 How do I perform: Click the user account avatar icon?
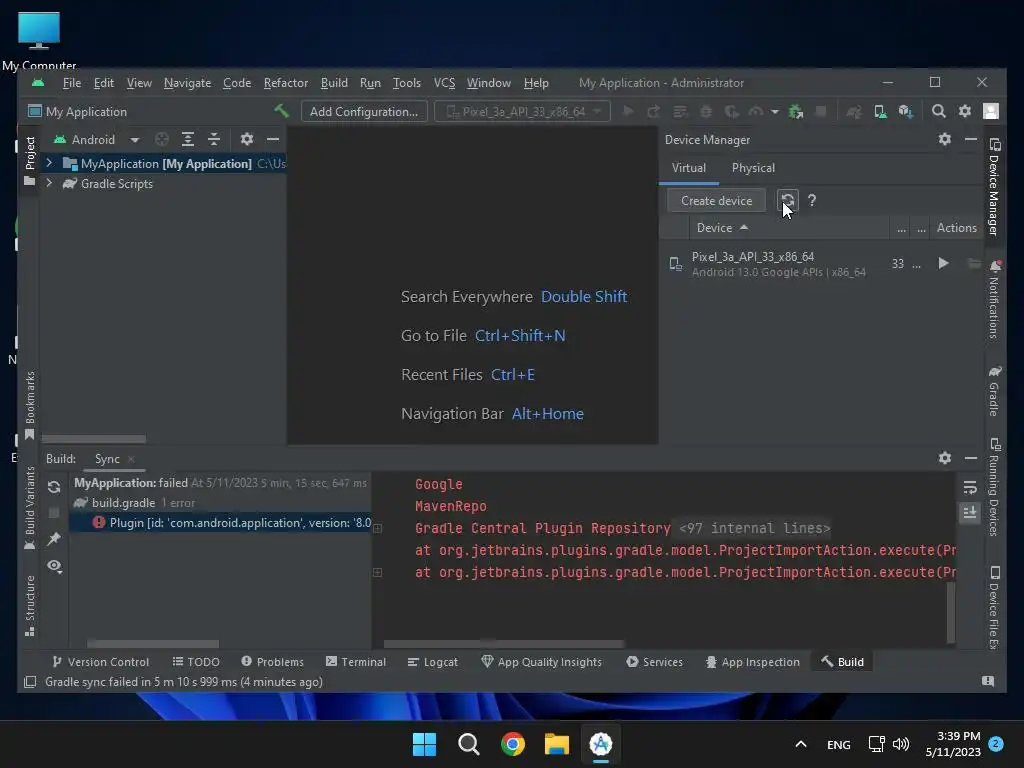click(991, 112)
